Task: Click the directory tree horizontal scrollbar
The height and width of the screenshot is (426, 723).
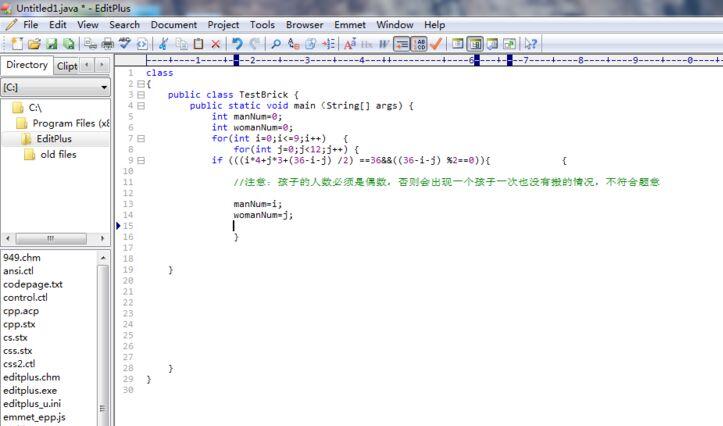Action: tap(55, 238)
